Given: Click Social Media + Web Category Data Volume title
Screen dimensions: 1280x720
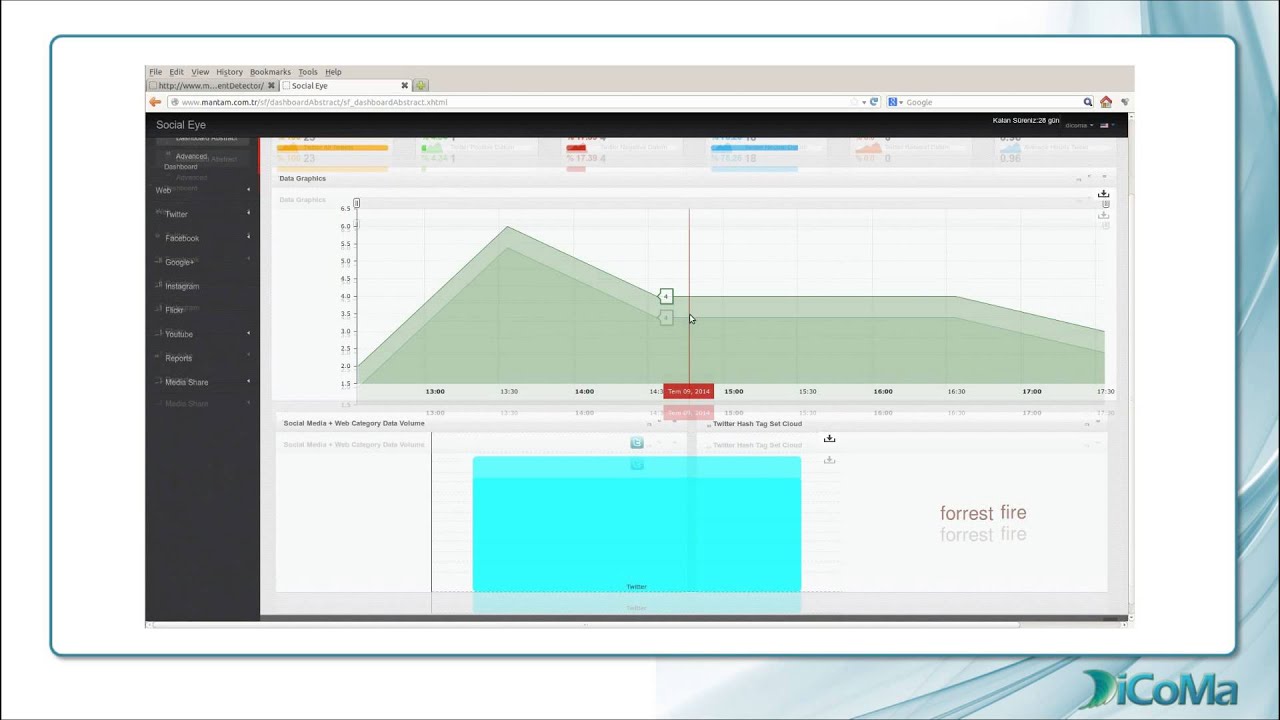Looking at the screenshot, I should pos(354,424).
